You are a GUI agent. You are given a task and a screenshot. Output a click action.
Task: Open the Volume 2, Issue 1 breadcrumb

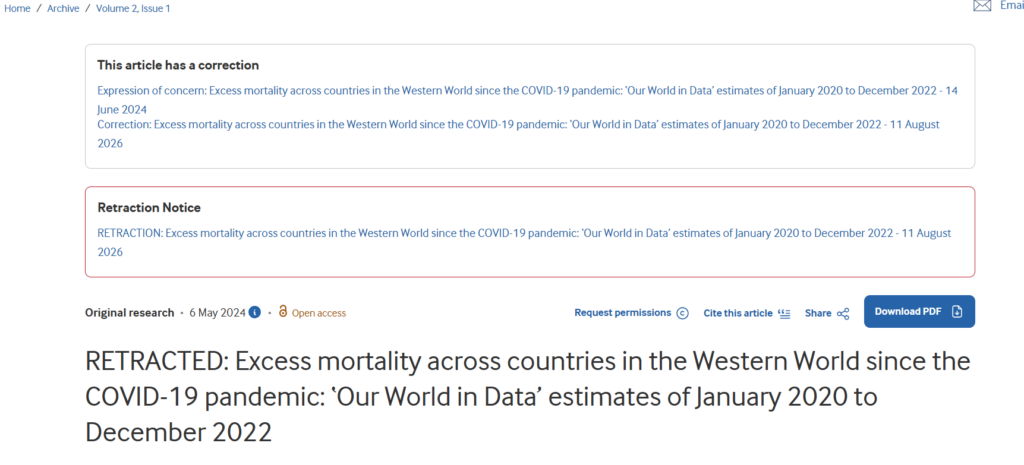[x=133, y=9]
